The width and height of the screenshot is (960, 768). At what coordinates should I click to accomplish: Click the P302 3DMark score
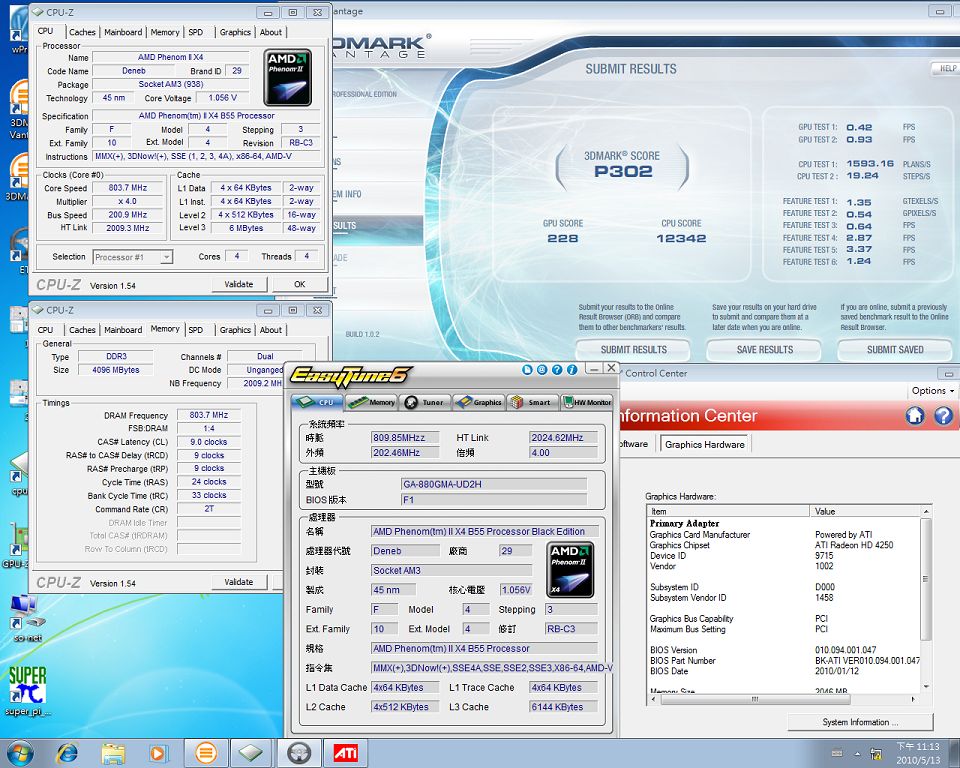pos(623,171)
